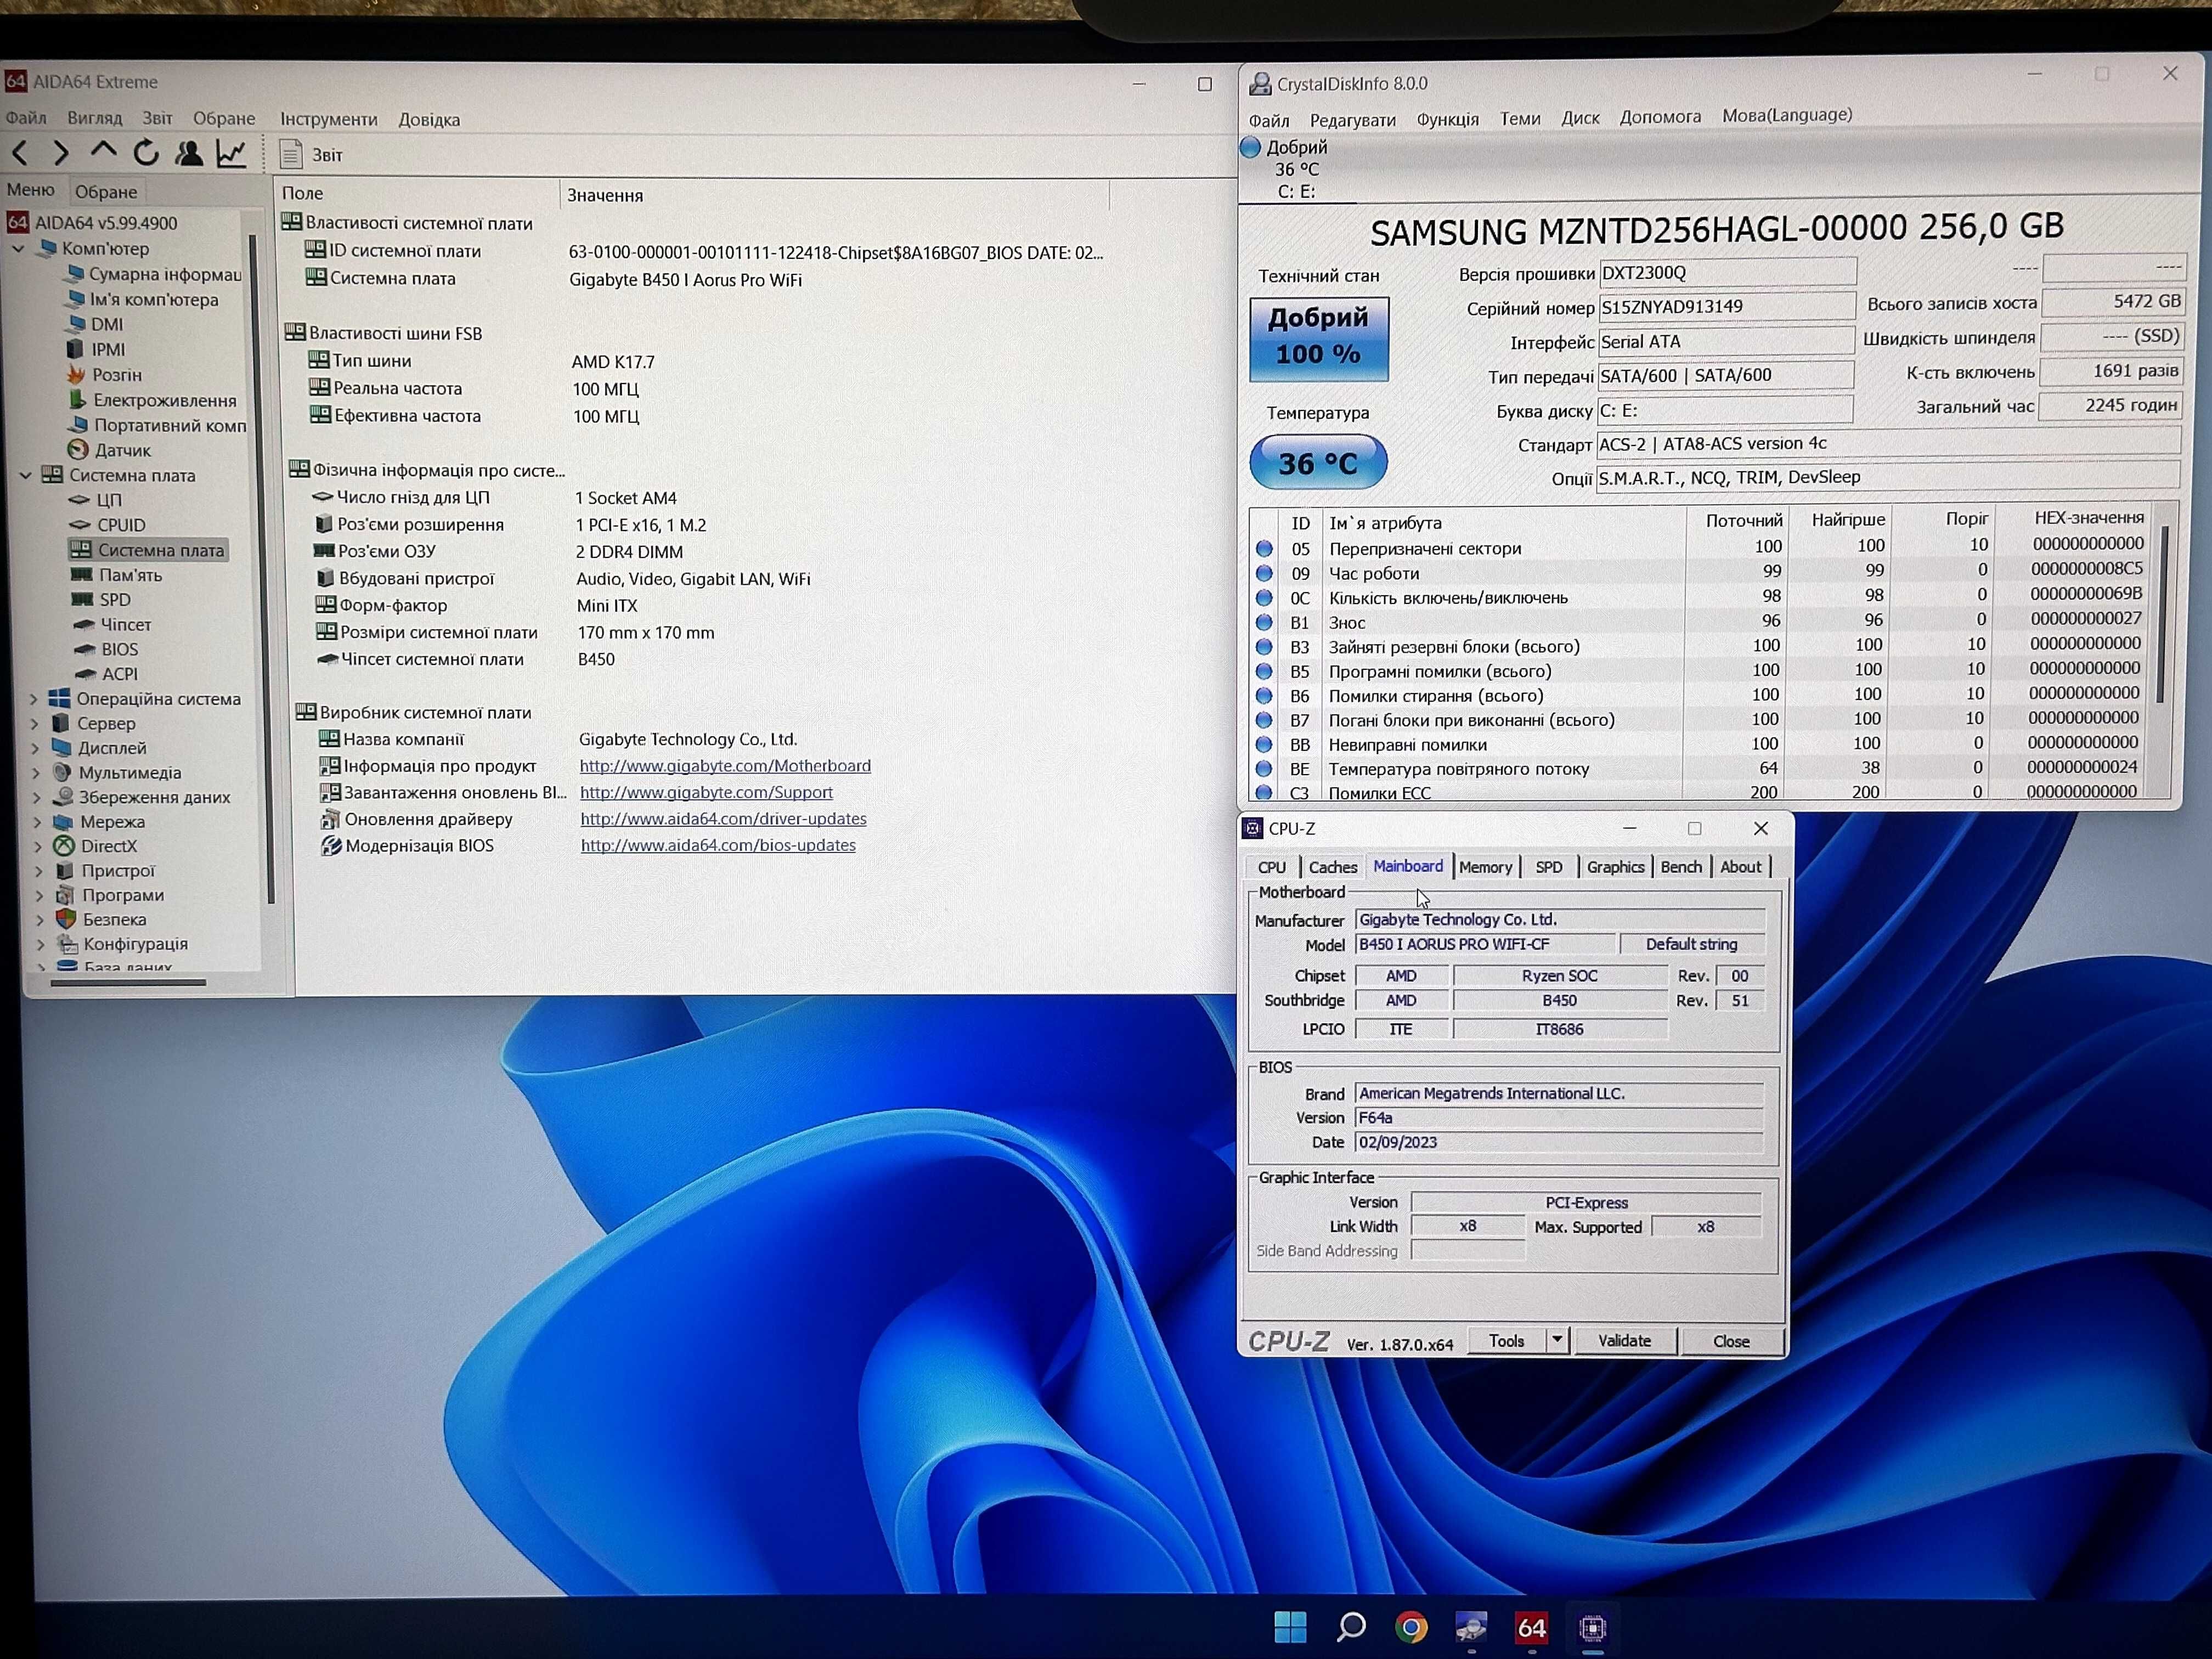Click the AIDA64 back navigation arrow
Screen dimensions: 2212x1659
[20, 153]
